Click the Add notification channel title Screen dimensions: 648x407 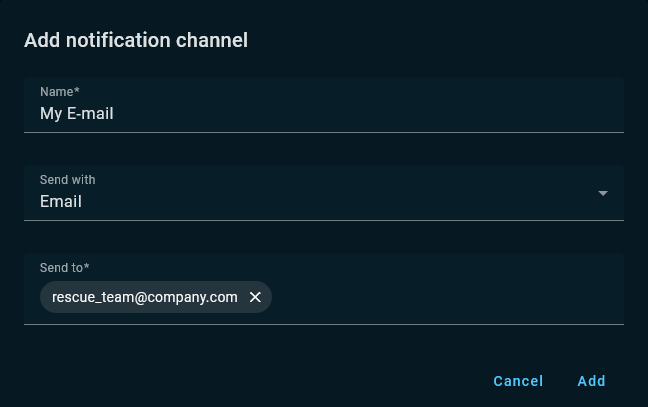point(136,40)
